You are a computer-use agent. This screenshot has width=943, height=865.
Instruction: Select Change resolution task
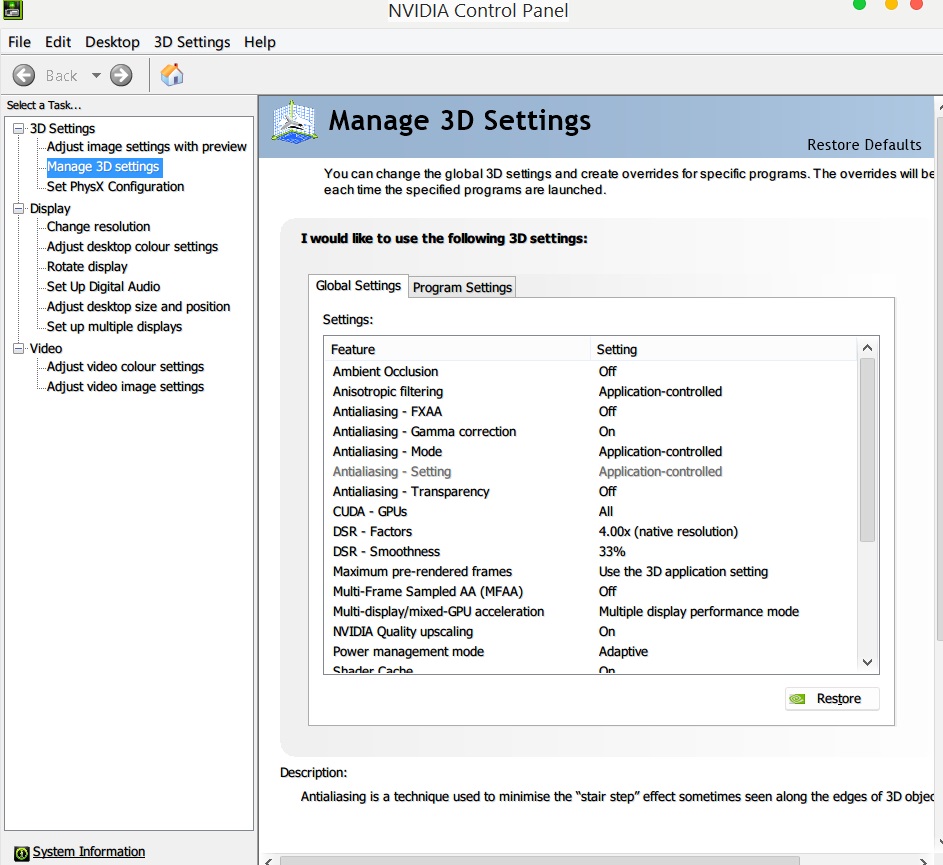pos(99,227)
